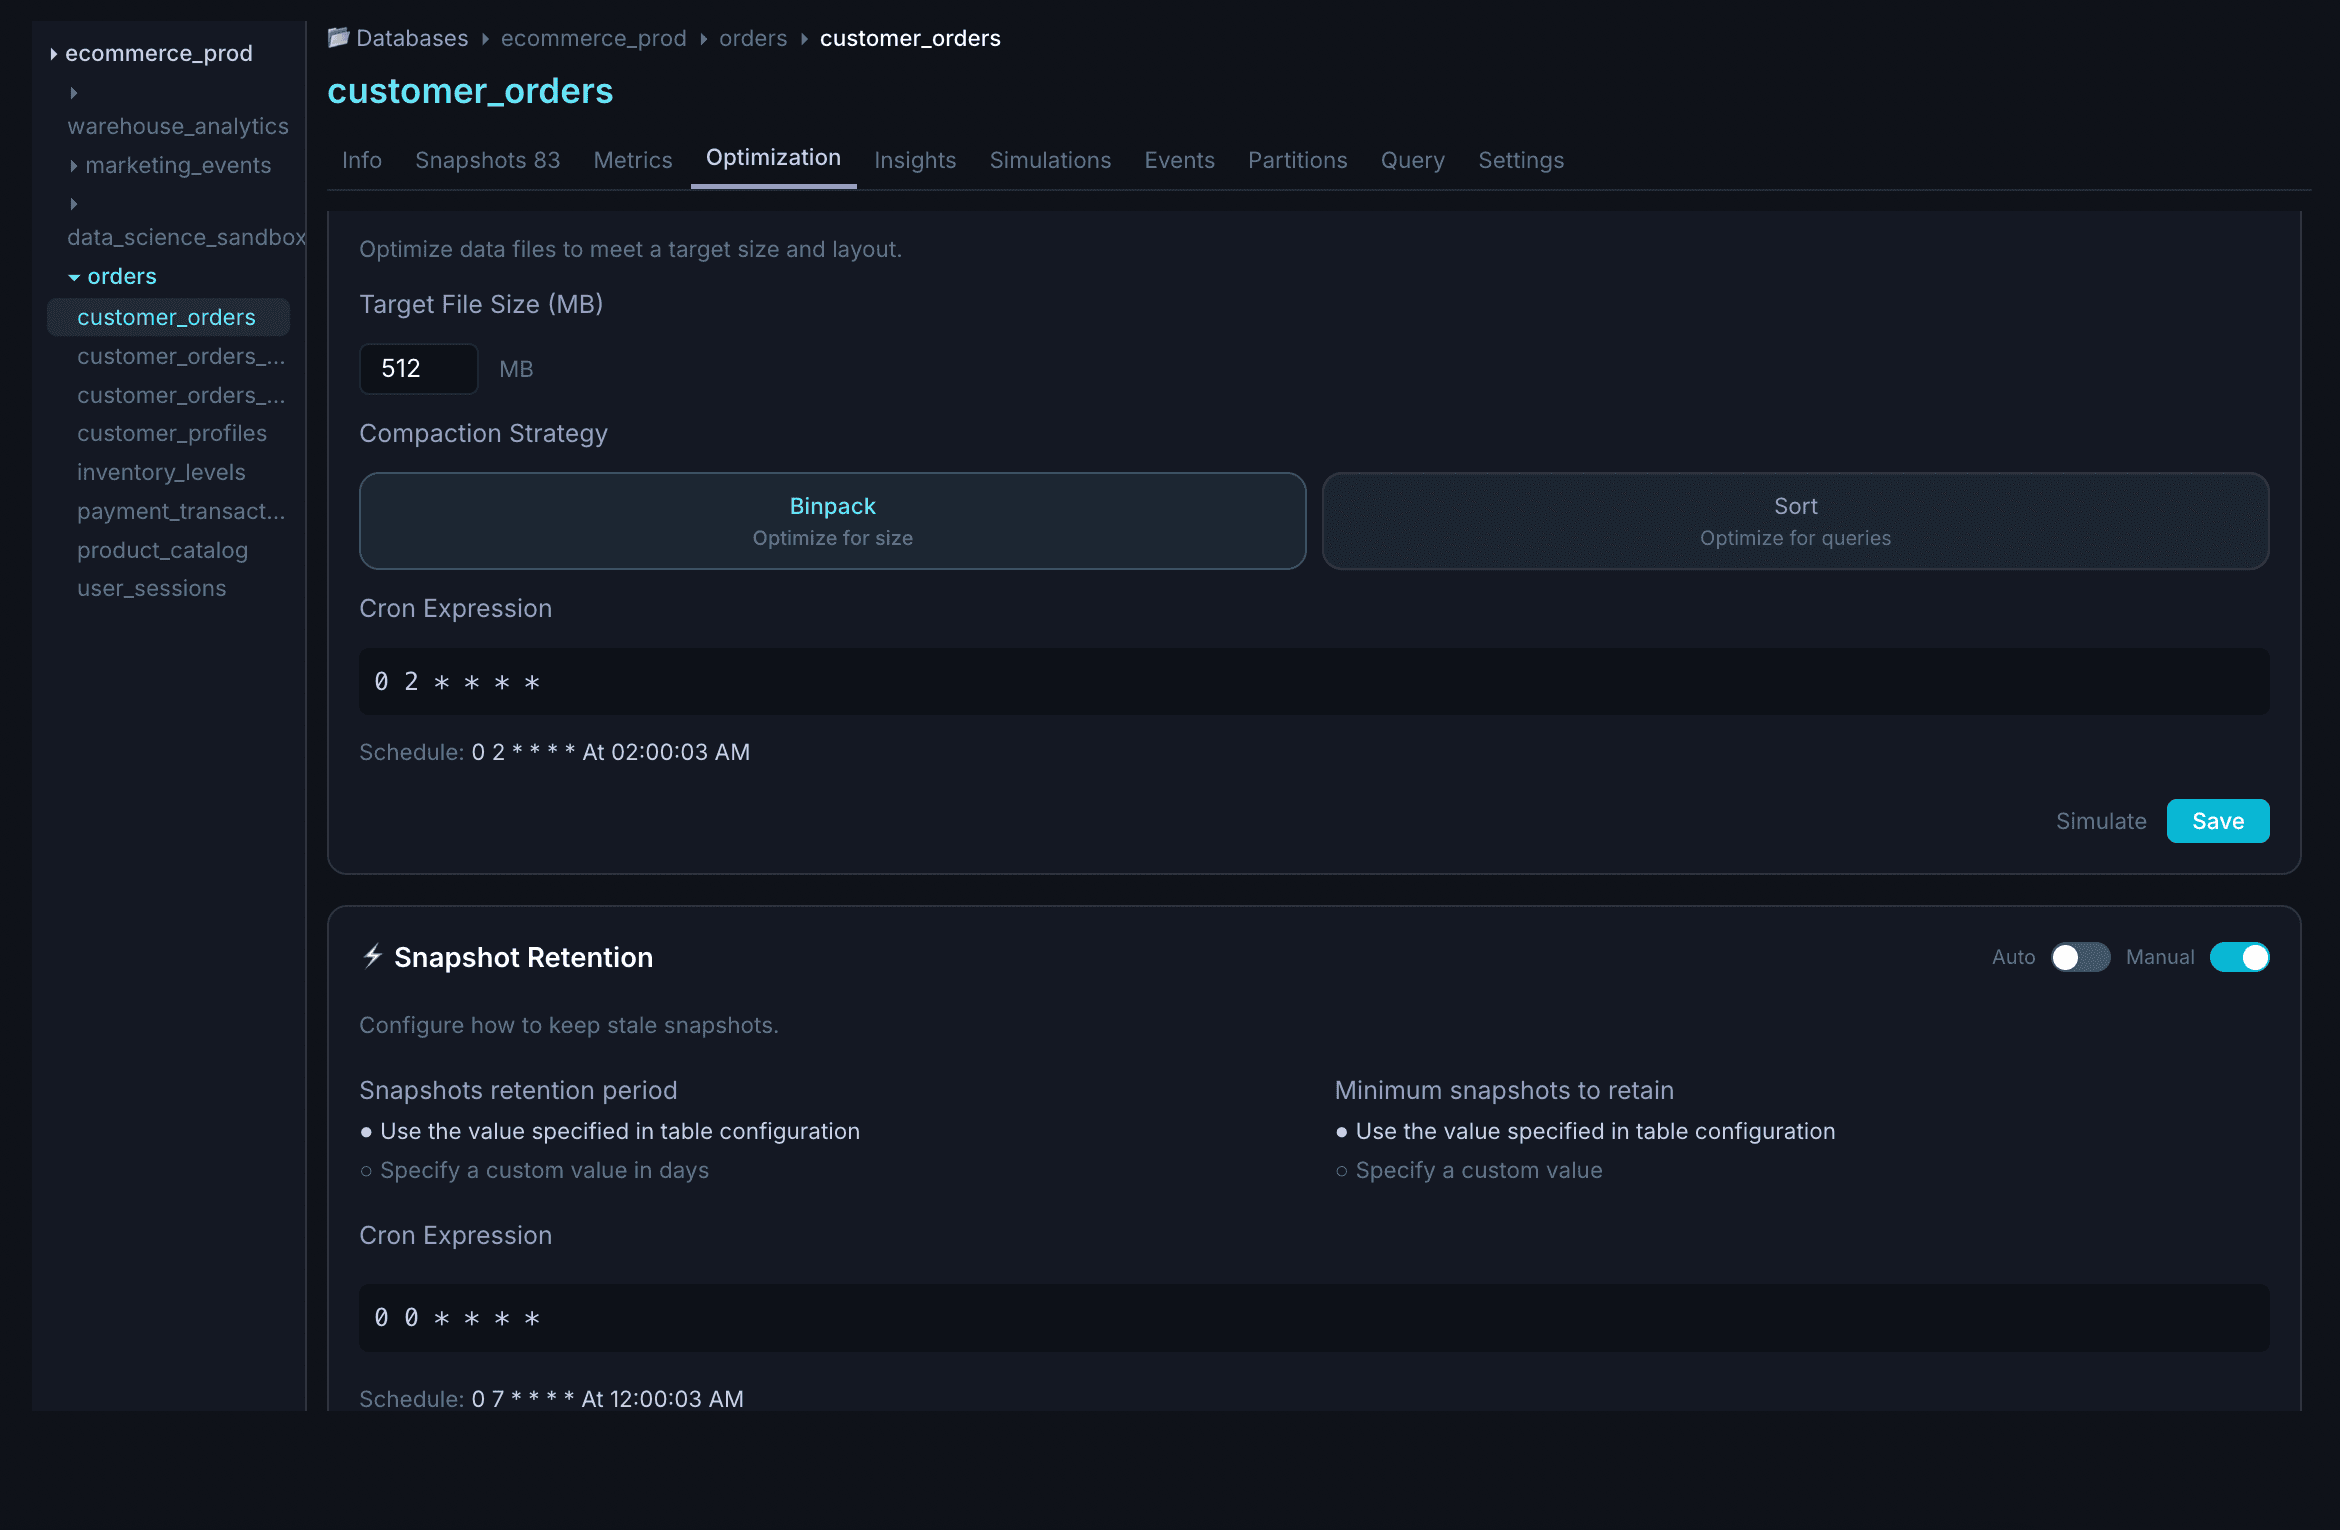Screen dimensions: 2340x1530
Task: Click Databases in the breadcrumb
Action: tap(412, 38)
